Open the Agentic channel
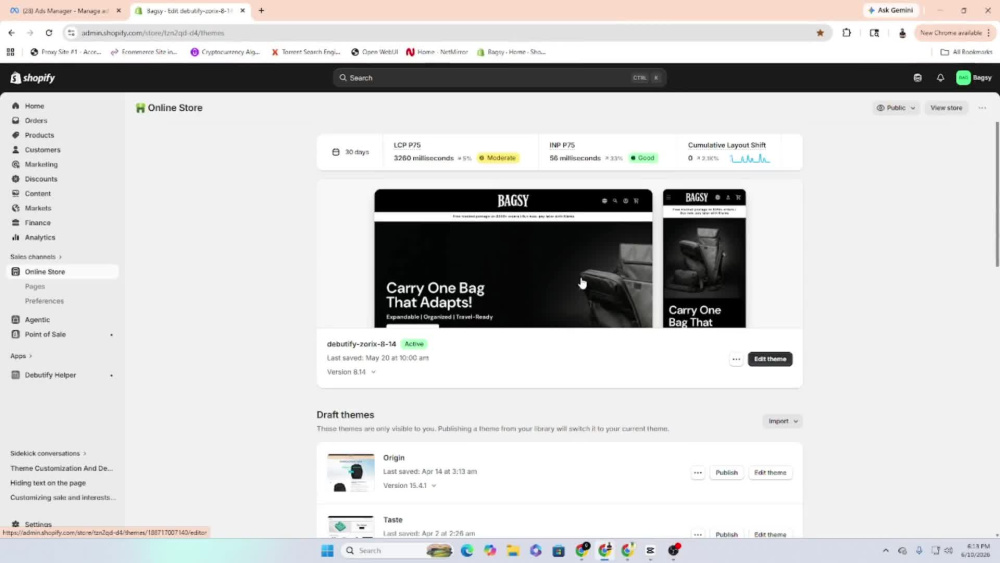The width and height of the screenshot is (1000, 563). click(x=37, y=319)
